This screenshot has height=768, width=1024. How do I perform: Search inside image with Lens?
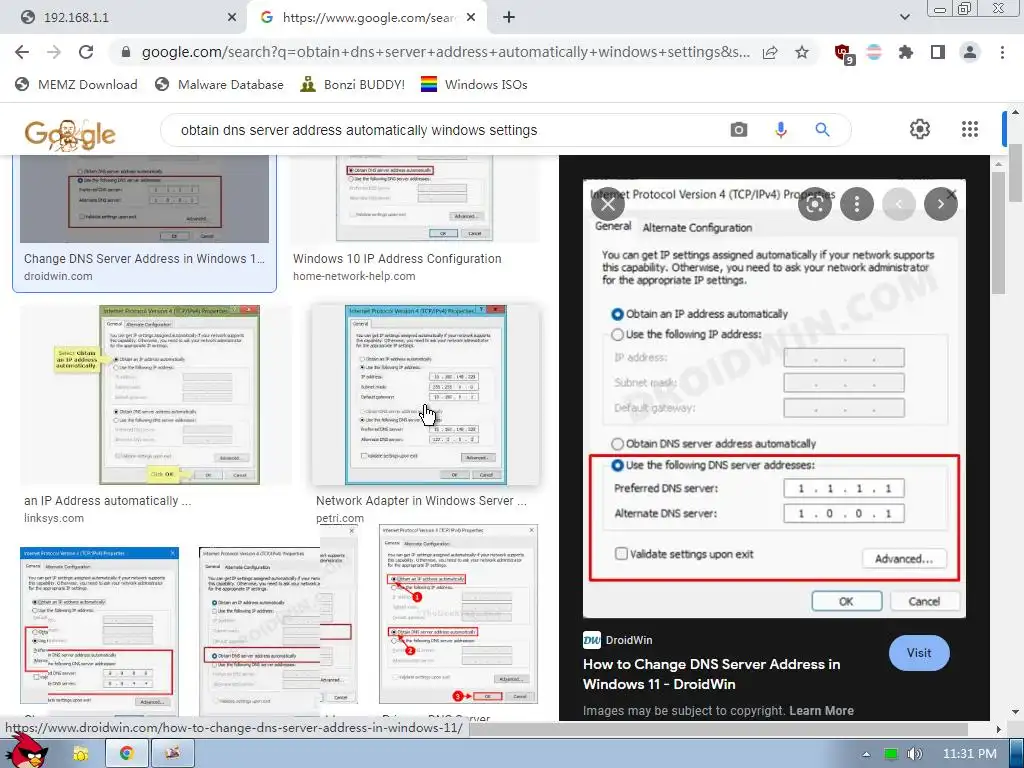(814, 204)
